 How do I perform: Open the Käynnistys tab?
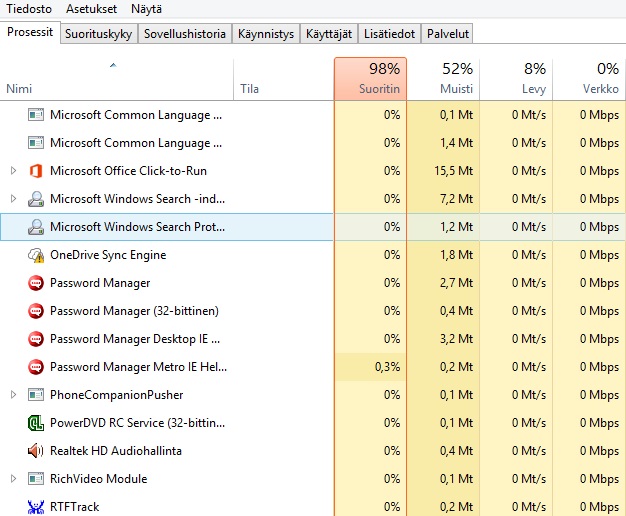click(266, 34)
